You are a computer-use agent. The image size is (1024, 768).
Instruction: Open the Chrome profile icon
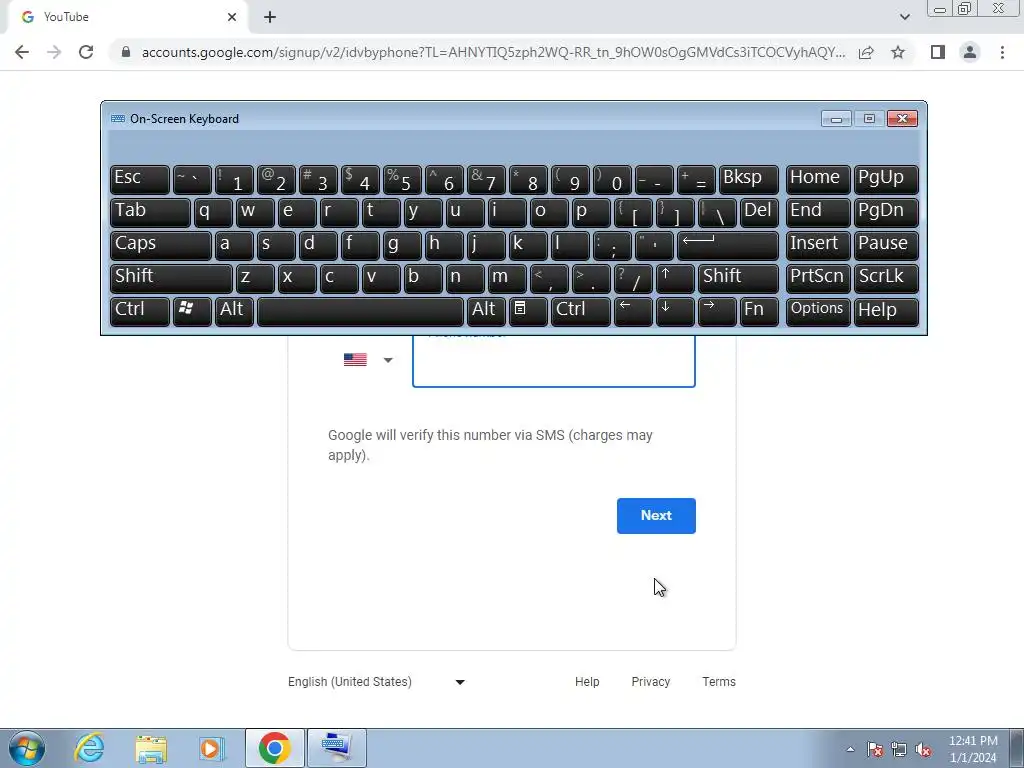pos(970,52)
